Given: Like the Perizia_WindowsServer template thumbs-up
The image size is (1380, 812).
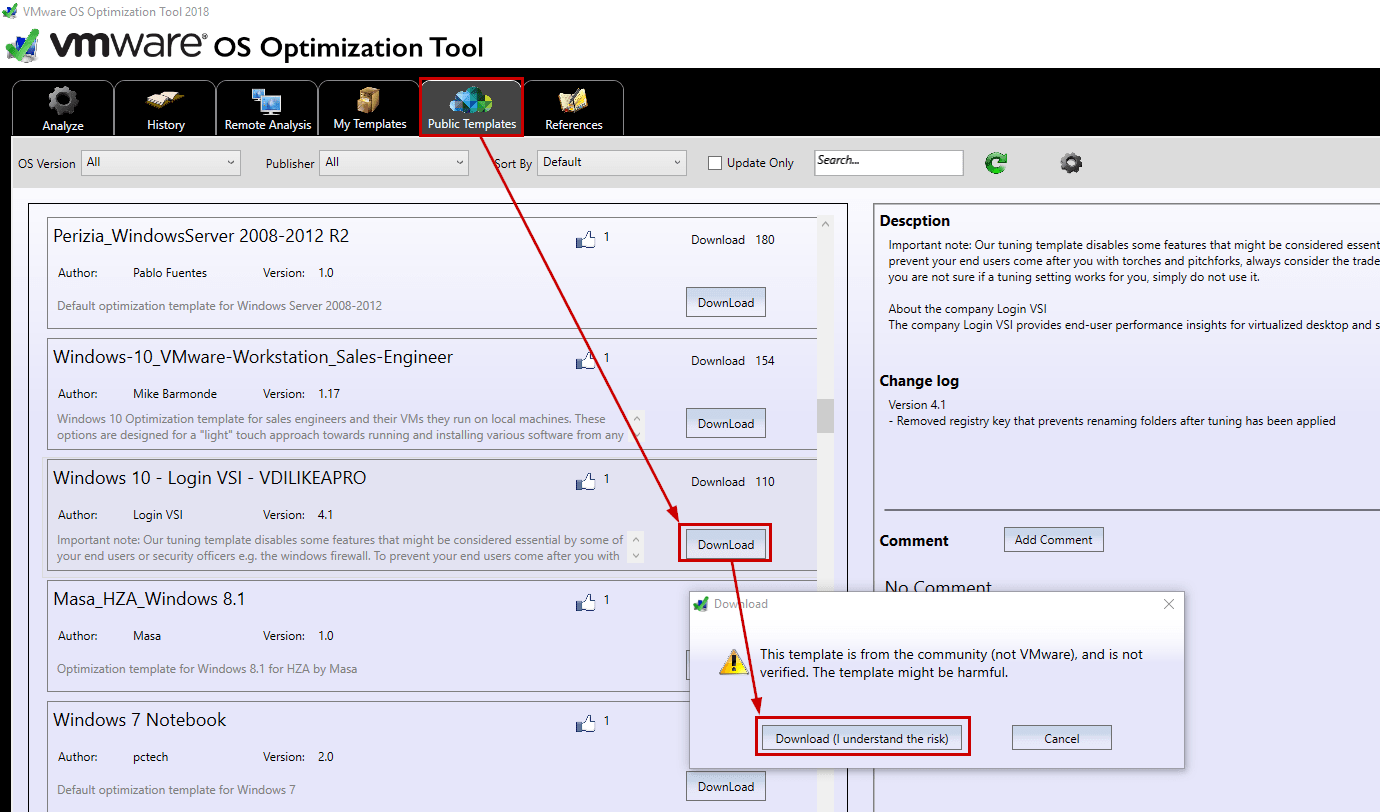Looking at the screenshot, I should click(586, 239).
